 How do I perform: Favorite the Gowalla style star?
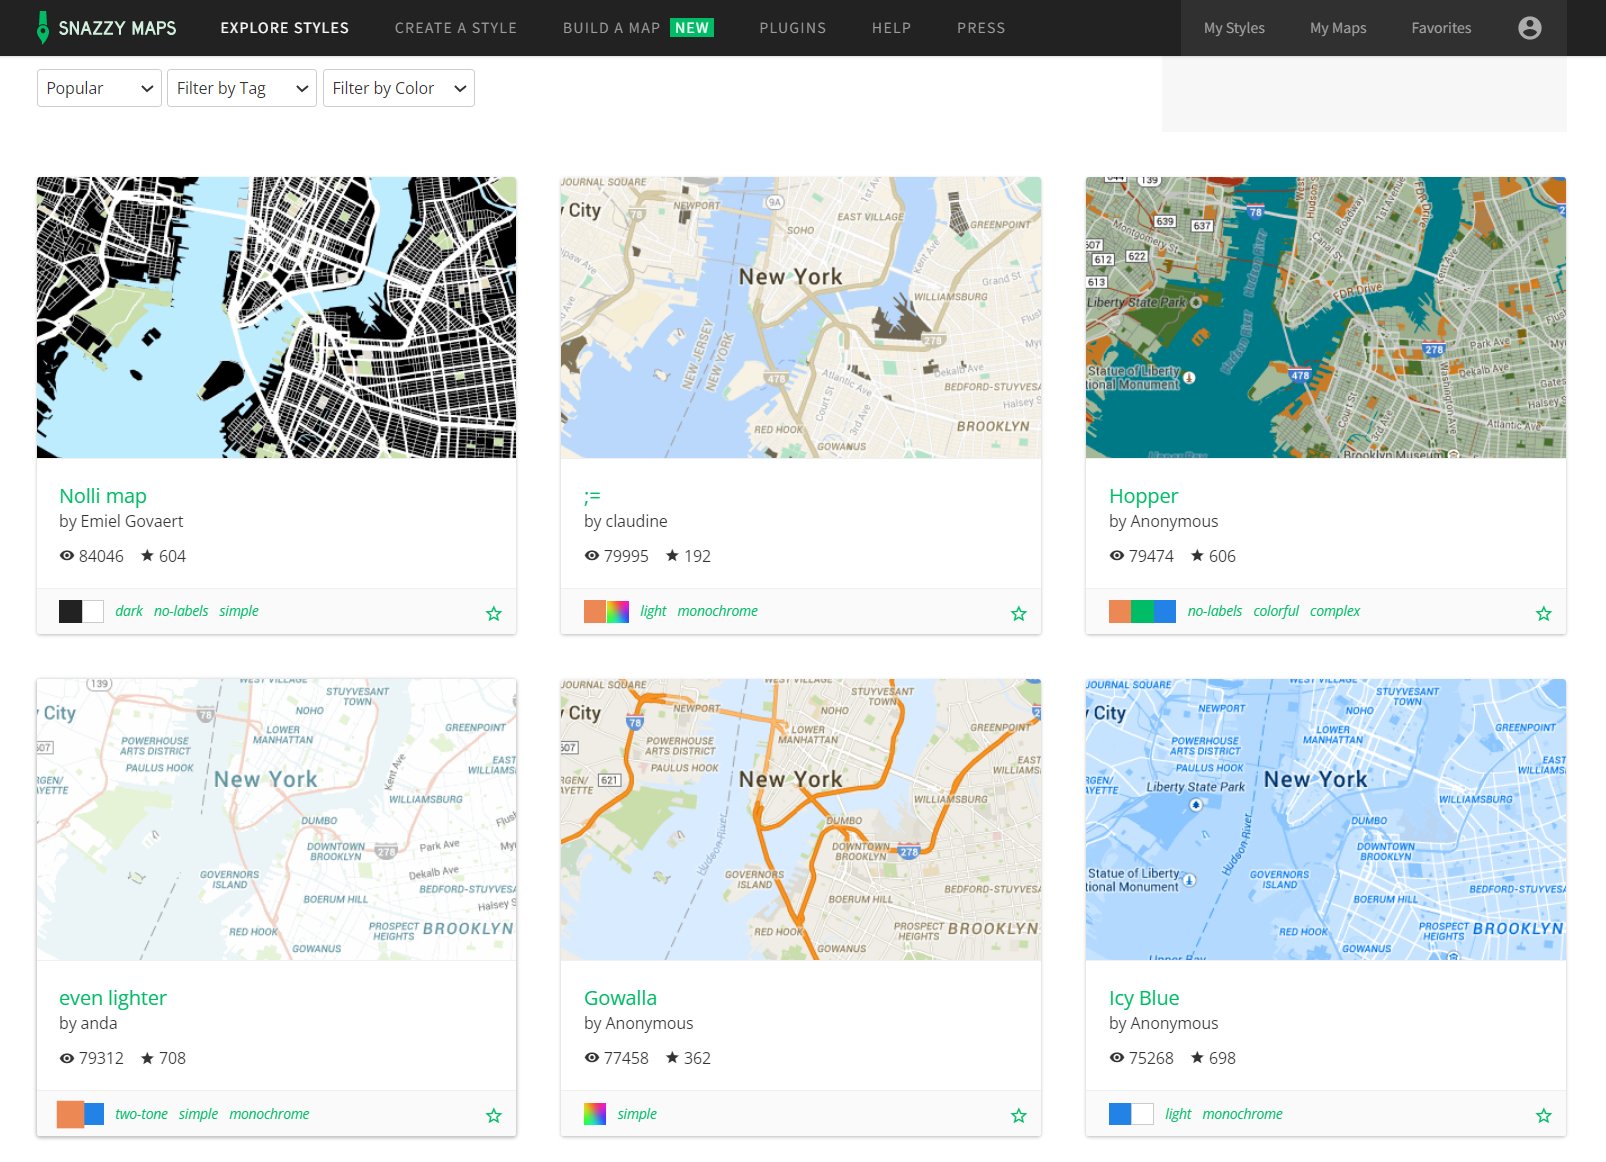coord(1019,1115)
